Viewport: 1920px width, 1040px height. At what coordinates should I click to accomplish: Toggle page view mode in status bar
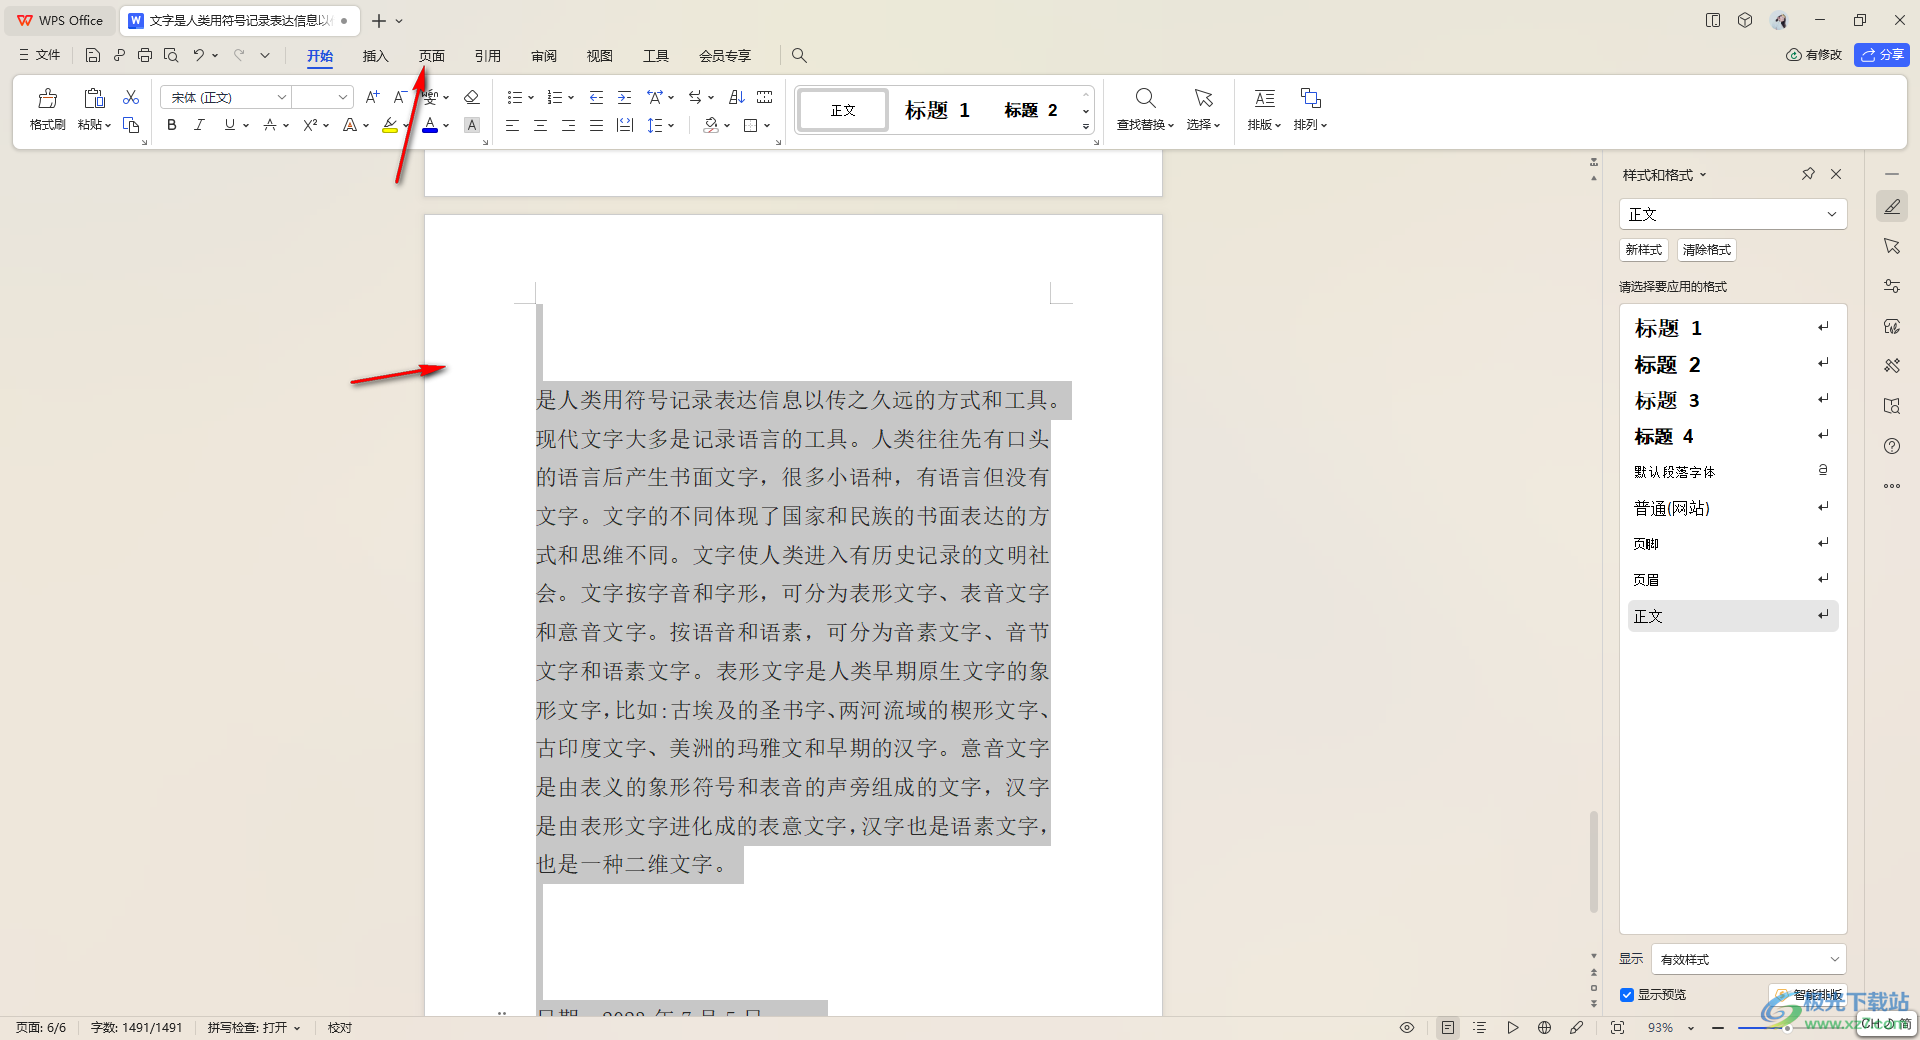pyautogui.click(x=1448, y=1027)
